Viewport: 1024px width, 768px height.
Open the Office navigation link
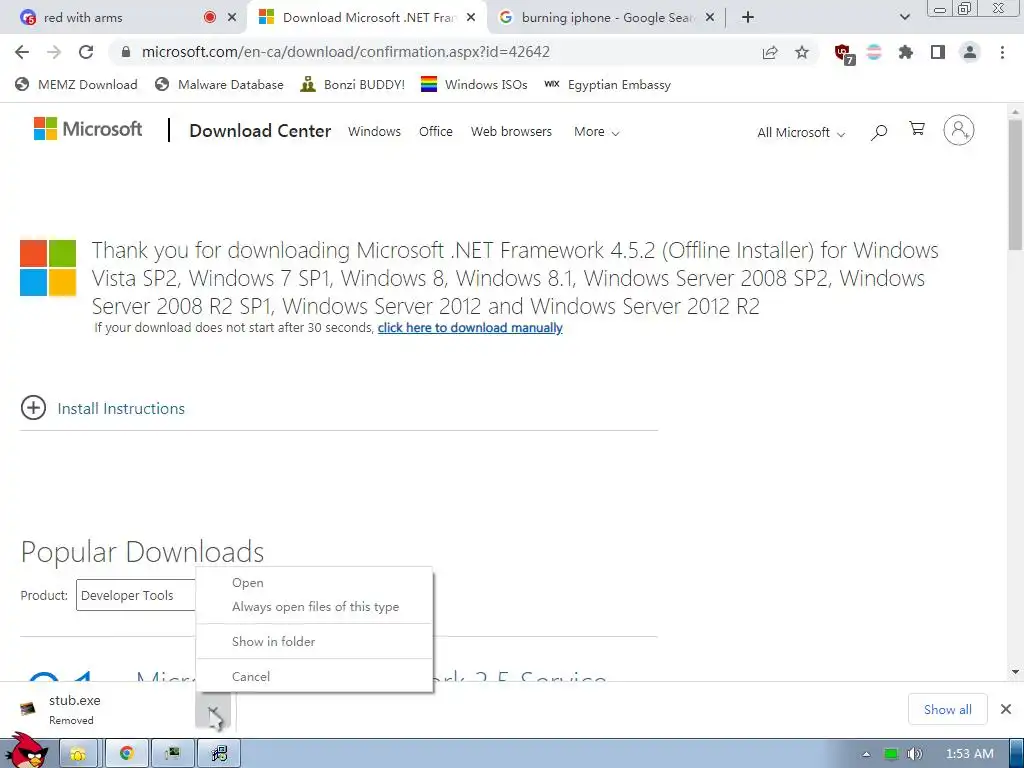point(436,132)
